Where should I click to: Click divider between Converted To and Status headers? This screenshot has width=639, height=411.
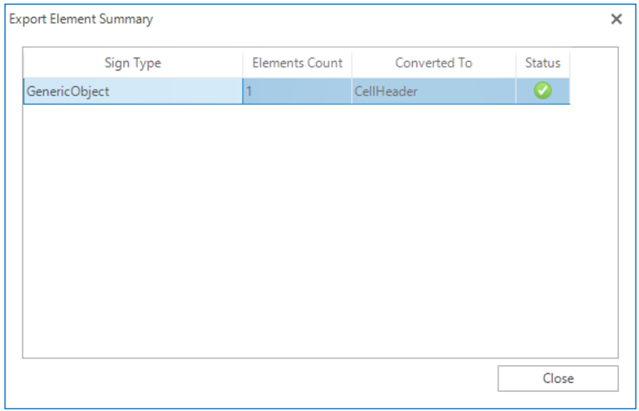click(x=516, y=63)
